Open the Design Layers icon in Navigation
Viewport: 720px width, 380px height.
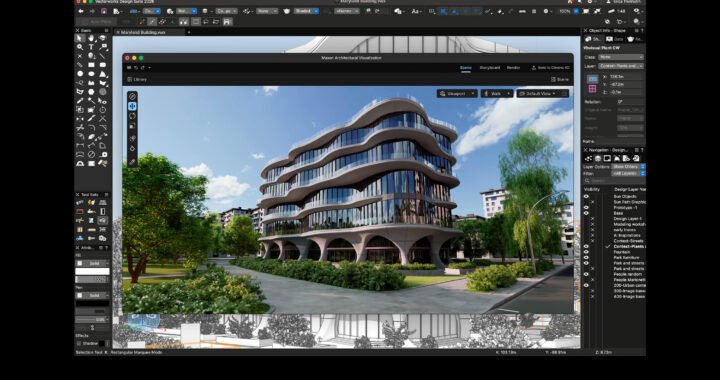(x=598, y=158)
